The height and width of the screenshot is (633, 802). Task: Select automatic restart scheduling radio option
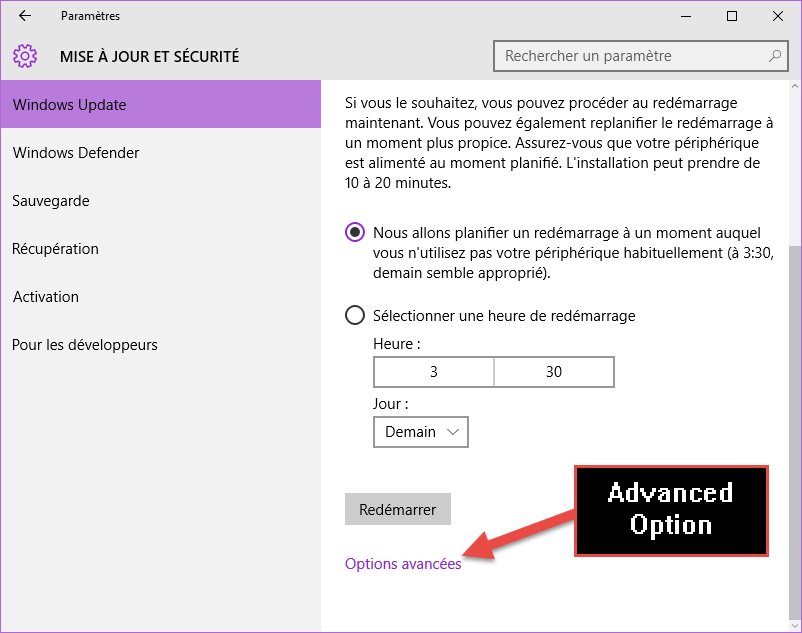(355, 232)
